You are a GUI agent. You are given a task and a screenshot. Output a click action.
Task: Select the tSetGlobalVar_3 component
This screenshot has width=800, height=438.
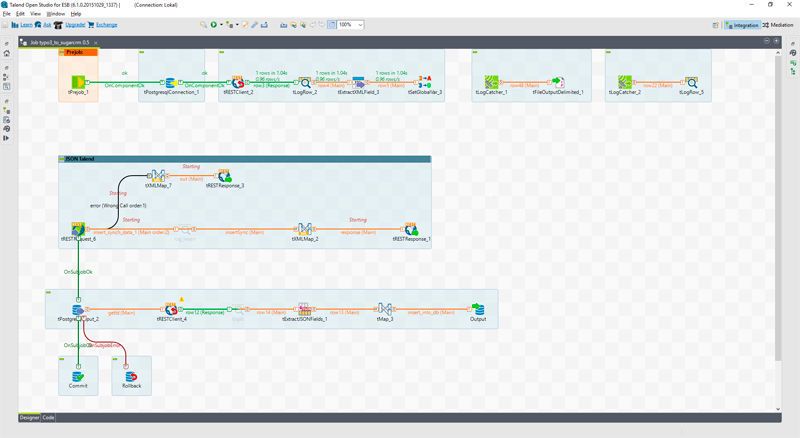click(x=425, y=82)
